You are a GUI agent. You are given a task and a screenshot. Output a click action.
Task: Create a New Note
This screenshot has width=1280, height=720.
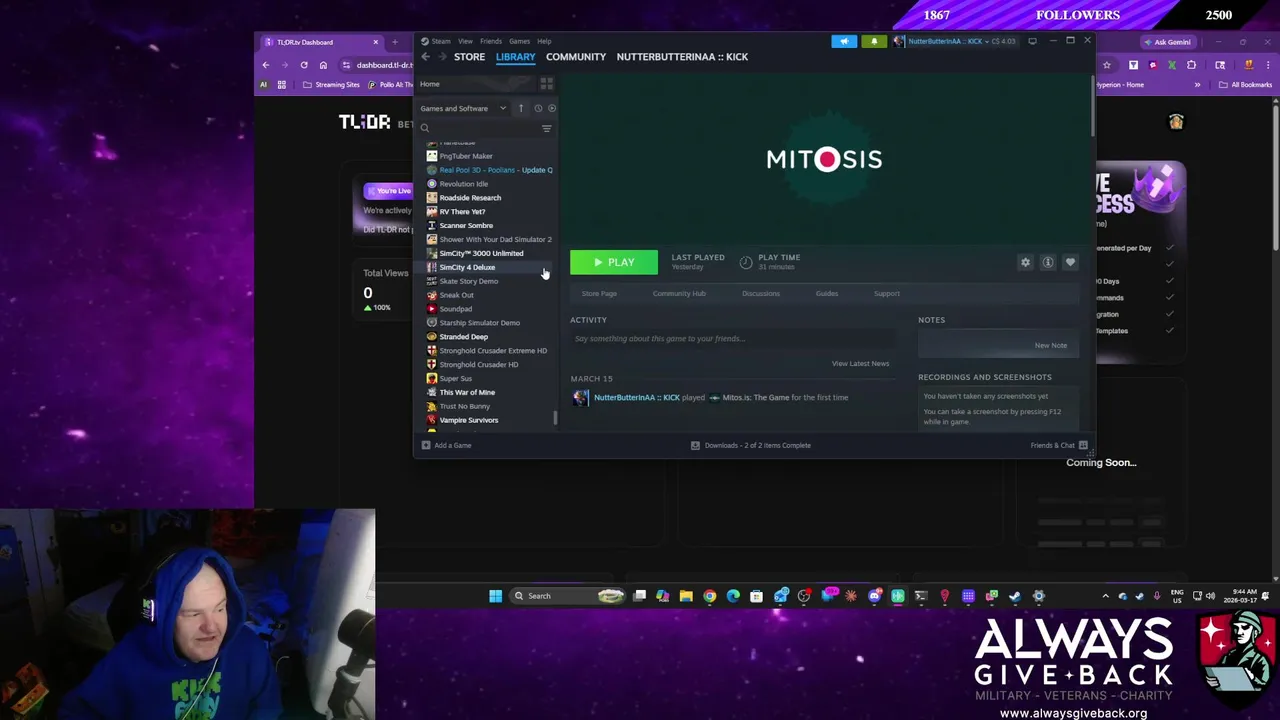1050,345
